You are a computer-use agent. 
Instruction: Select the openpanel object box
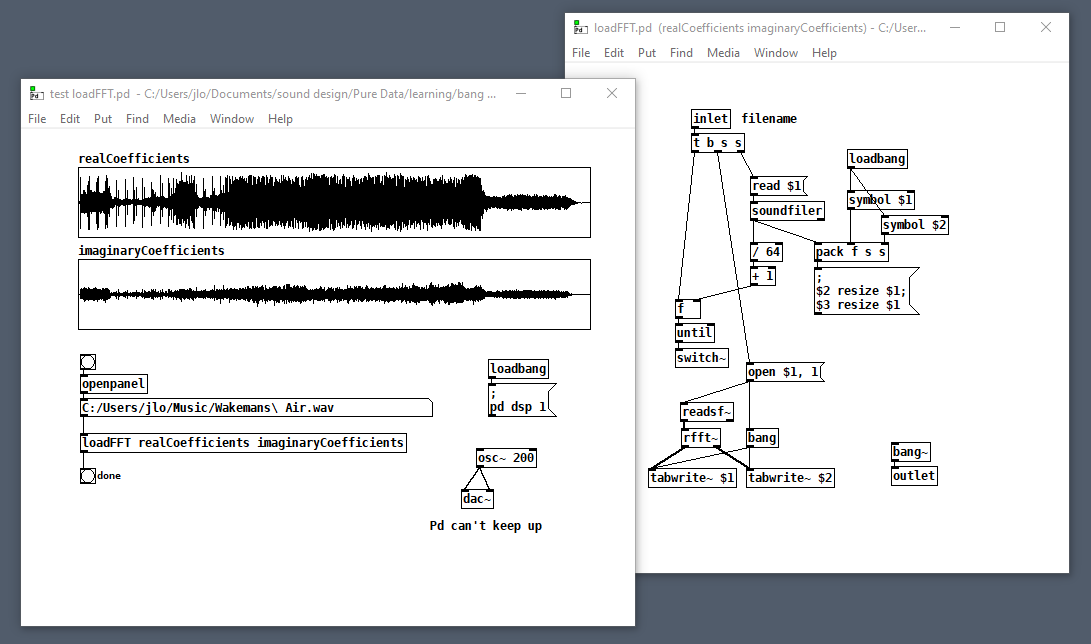(x=113, y=384)
